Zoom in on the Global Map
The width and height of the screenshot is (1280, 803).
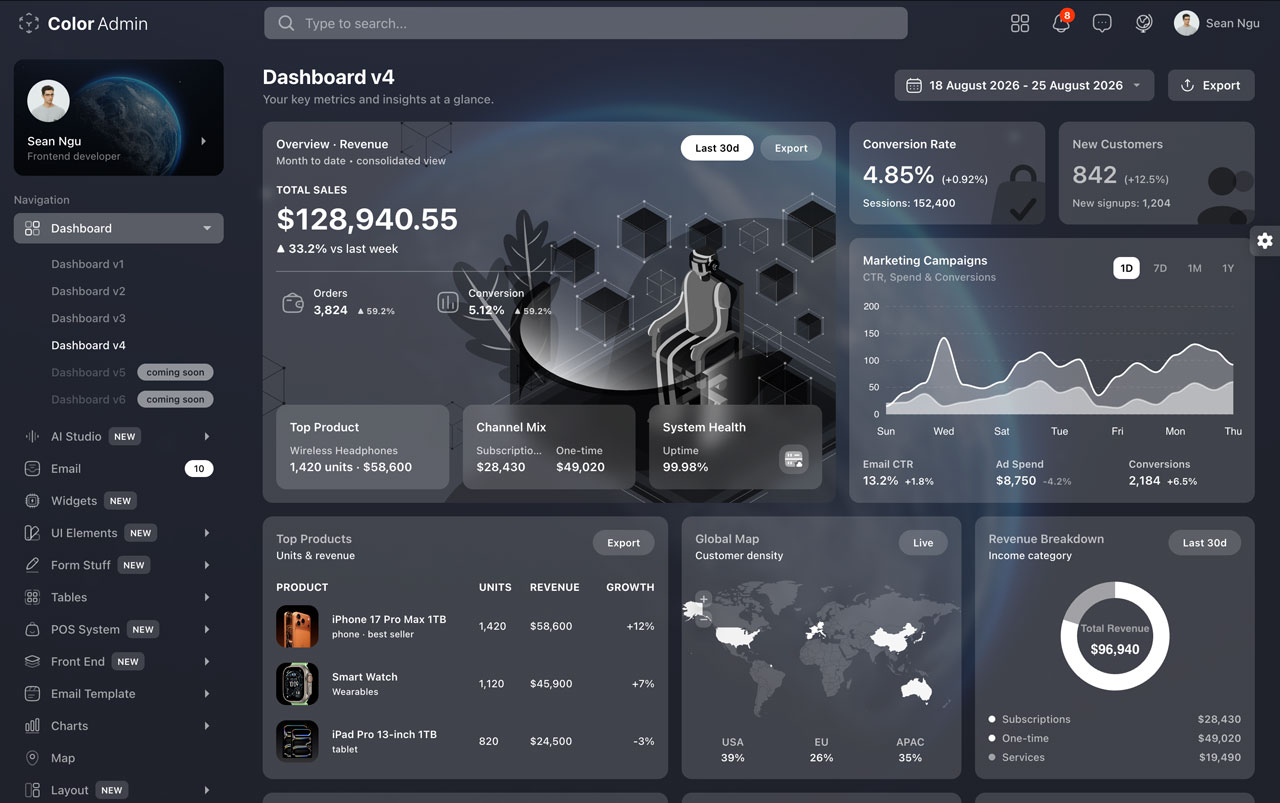tap(703, 599)
